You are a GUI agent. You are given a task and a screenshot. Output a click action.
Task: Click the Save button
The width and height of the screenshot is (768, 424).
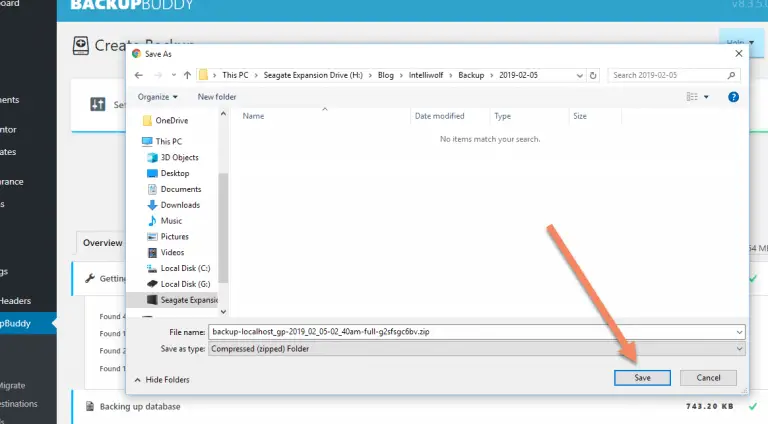click(x=642, y=377)
